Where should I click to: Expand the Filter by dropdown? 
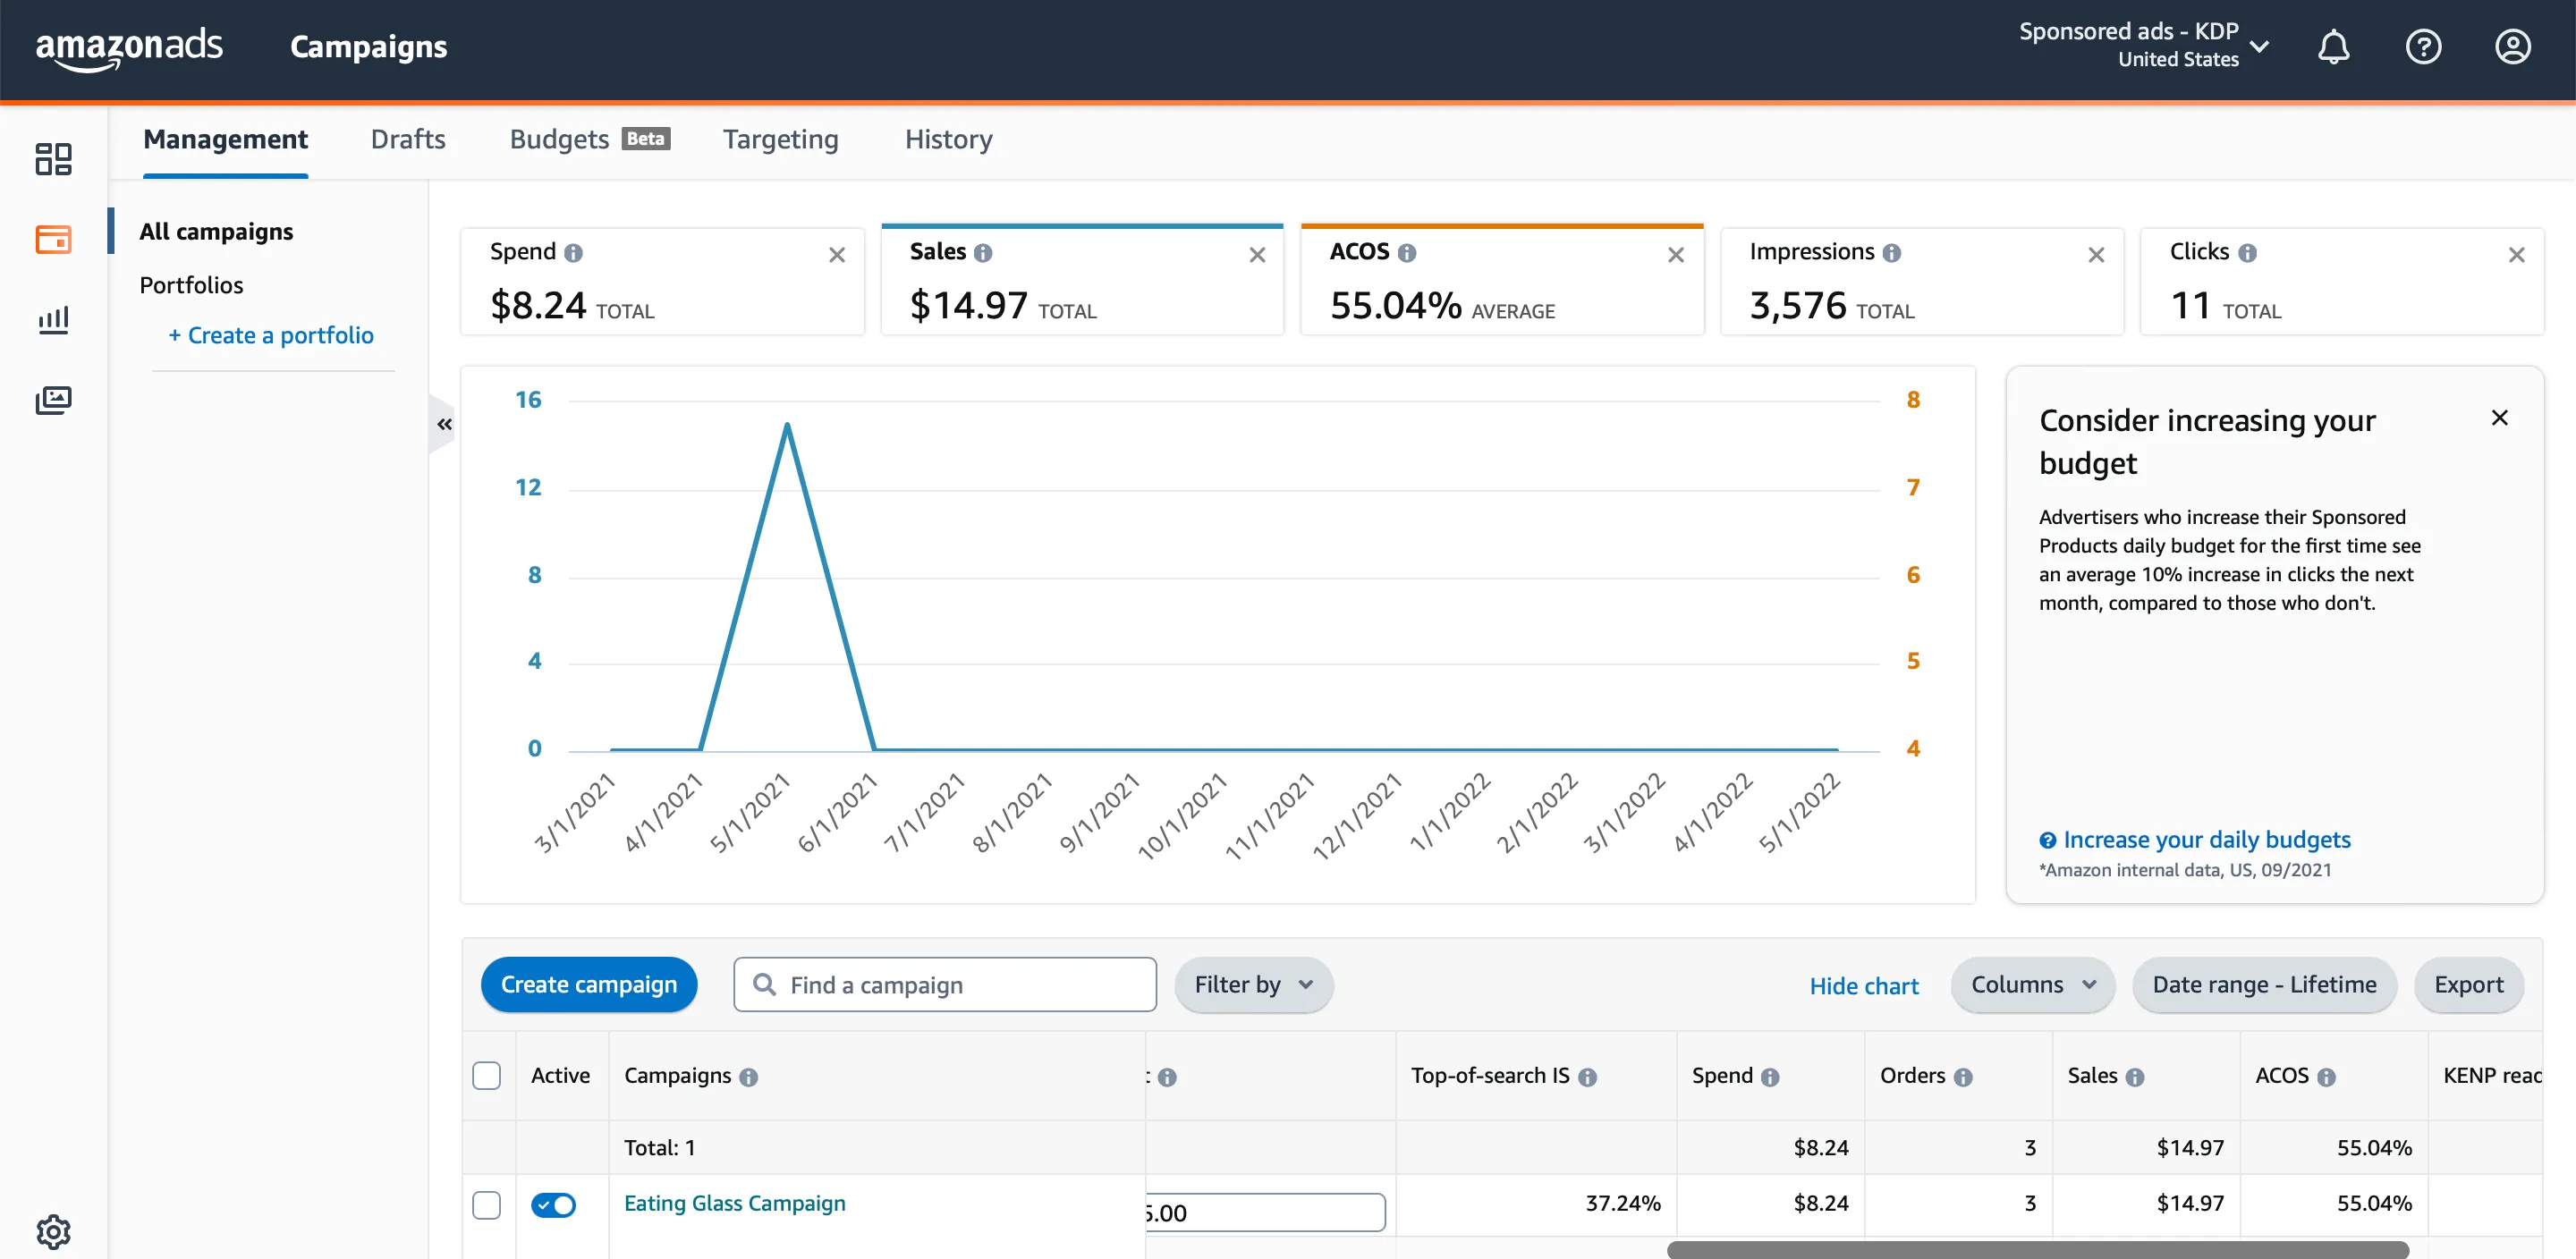click(1253, 984)
